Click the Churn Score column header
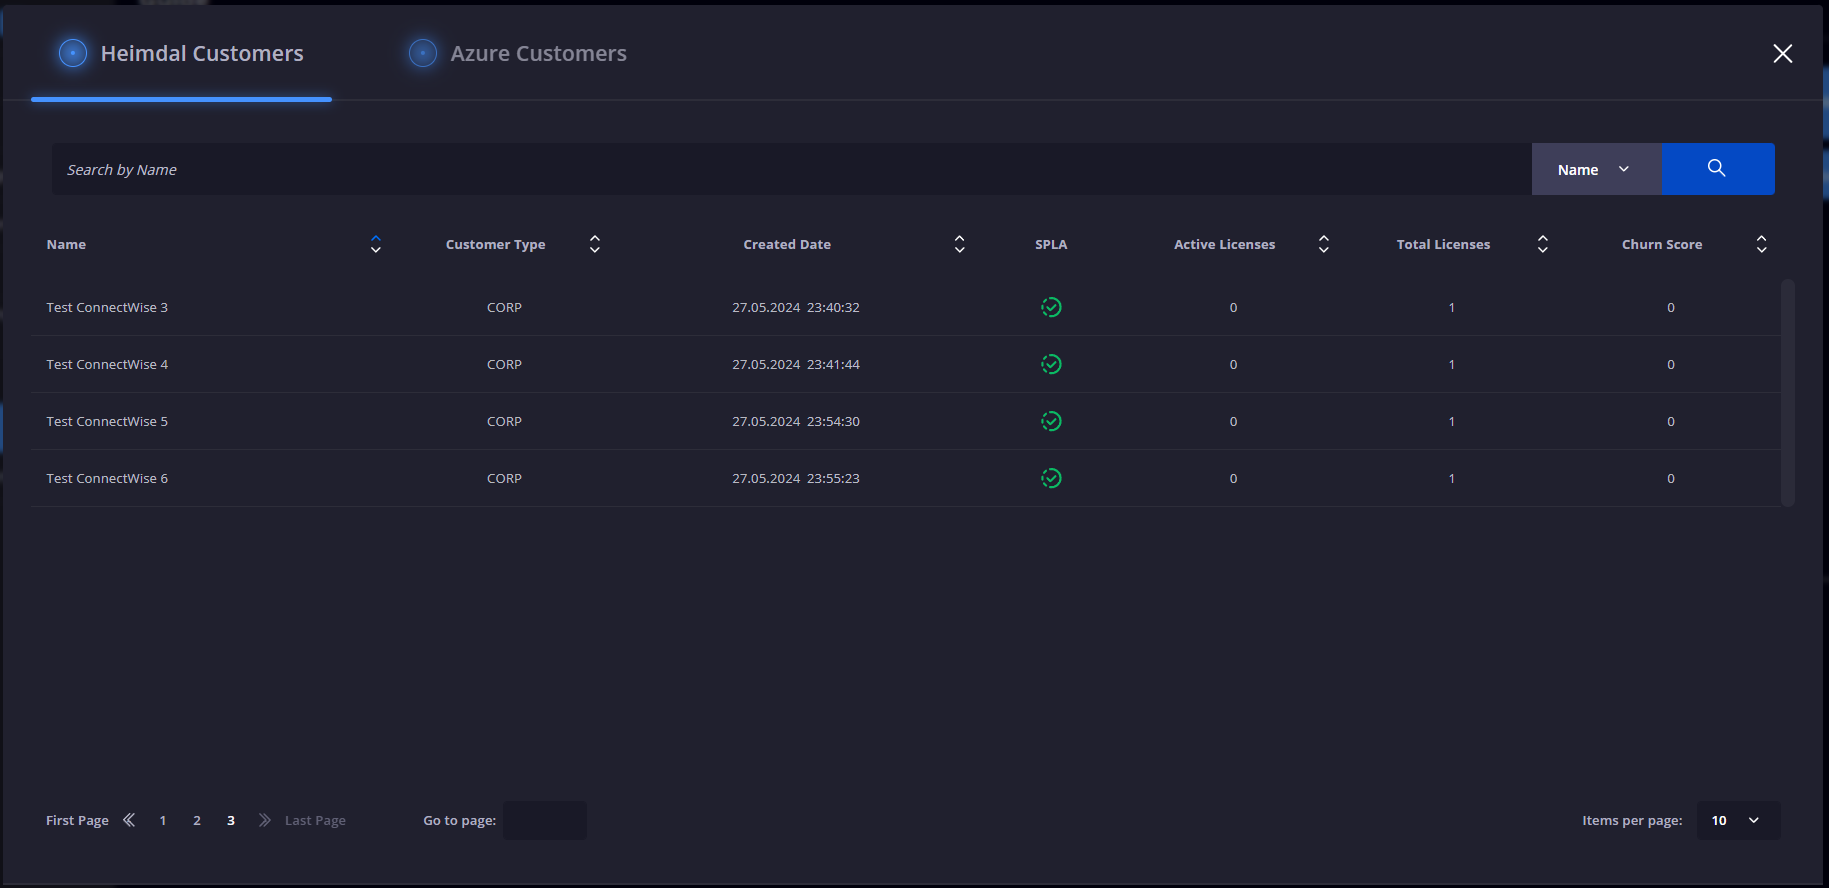This screenshot has height=888, width=1829. pos(1662,244)
